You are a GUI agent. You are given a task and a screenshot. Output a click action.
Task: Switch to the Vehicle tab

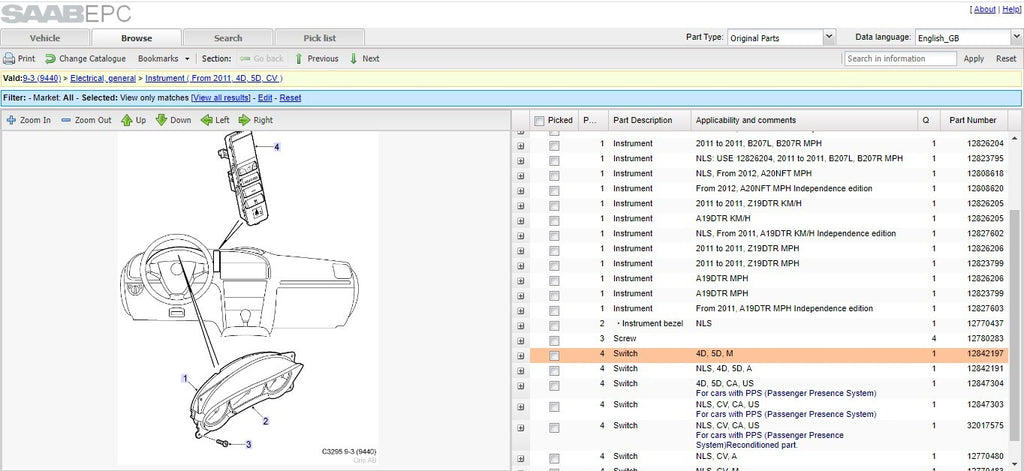point(45,38)
